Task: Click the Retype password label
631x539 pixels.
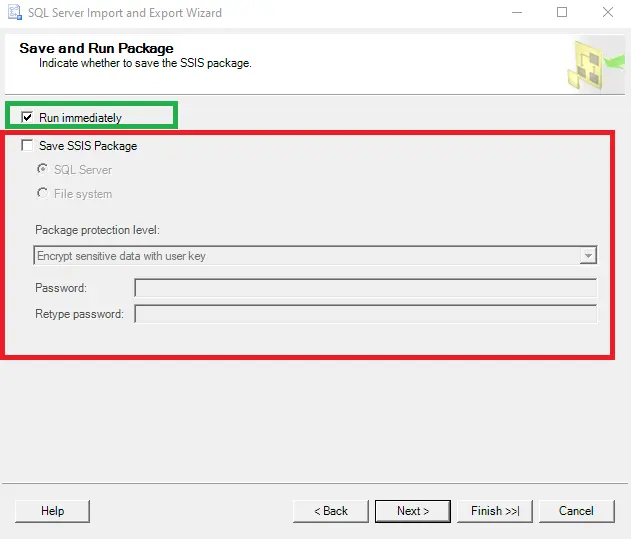Action: 79,314
